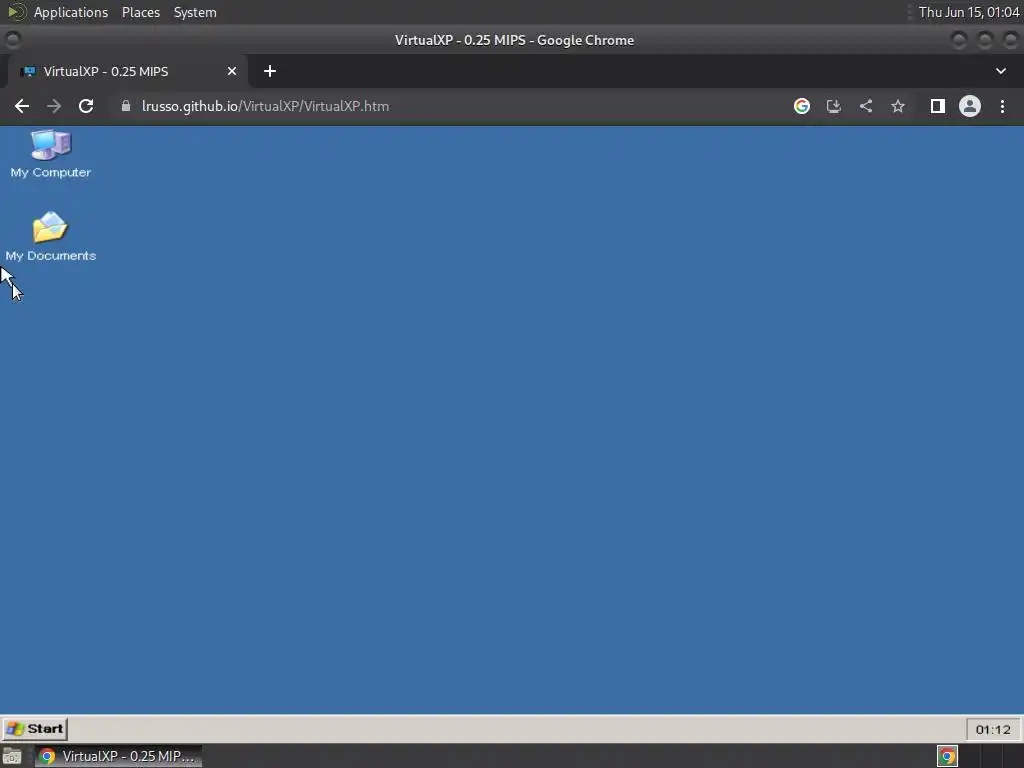Image resolution: width=1024 pixels, height=768 pixels.
Task: Click the address bar URL field
Action: (x=451, y=106)
